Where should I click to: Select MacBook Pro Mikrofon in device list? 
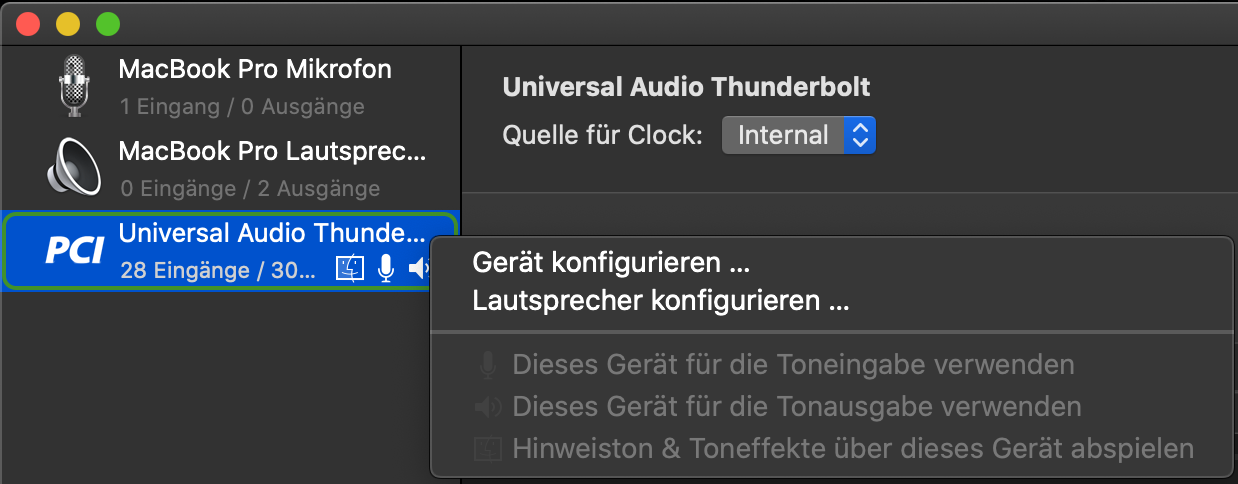coord(230,86)
